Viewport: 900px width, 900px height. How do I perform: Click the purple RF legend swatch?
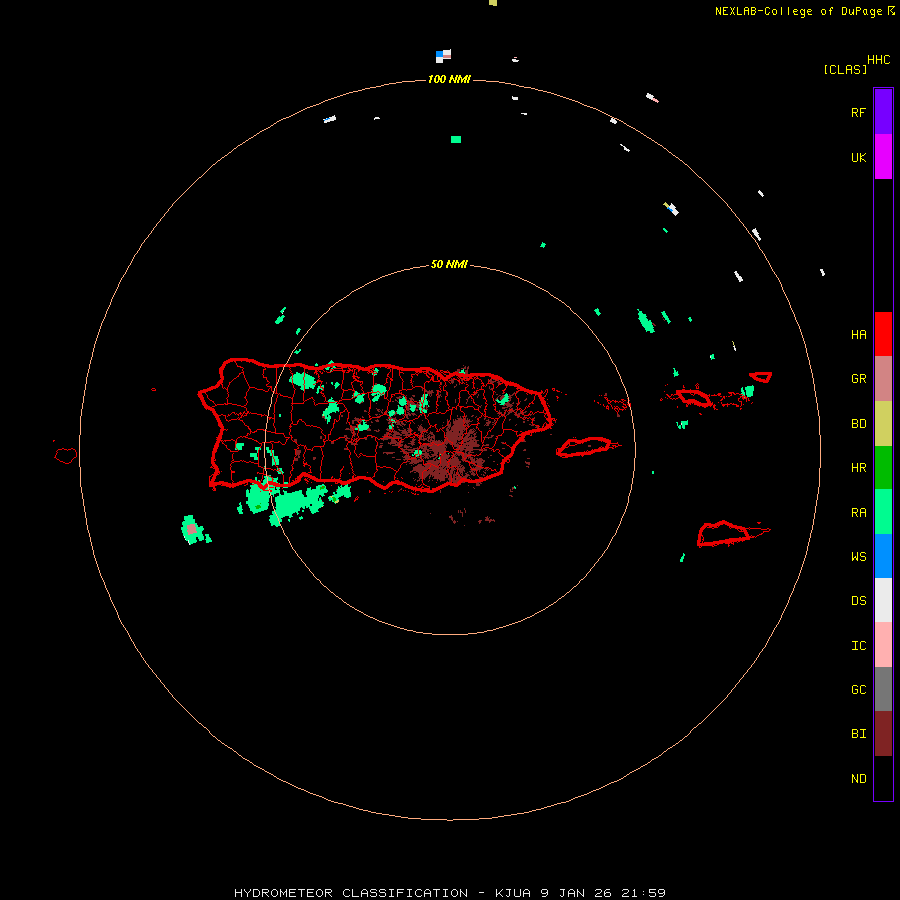[883, 112]
